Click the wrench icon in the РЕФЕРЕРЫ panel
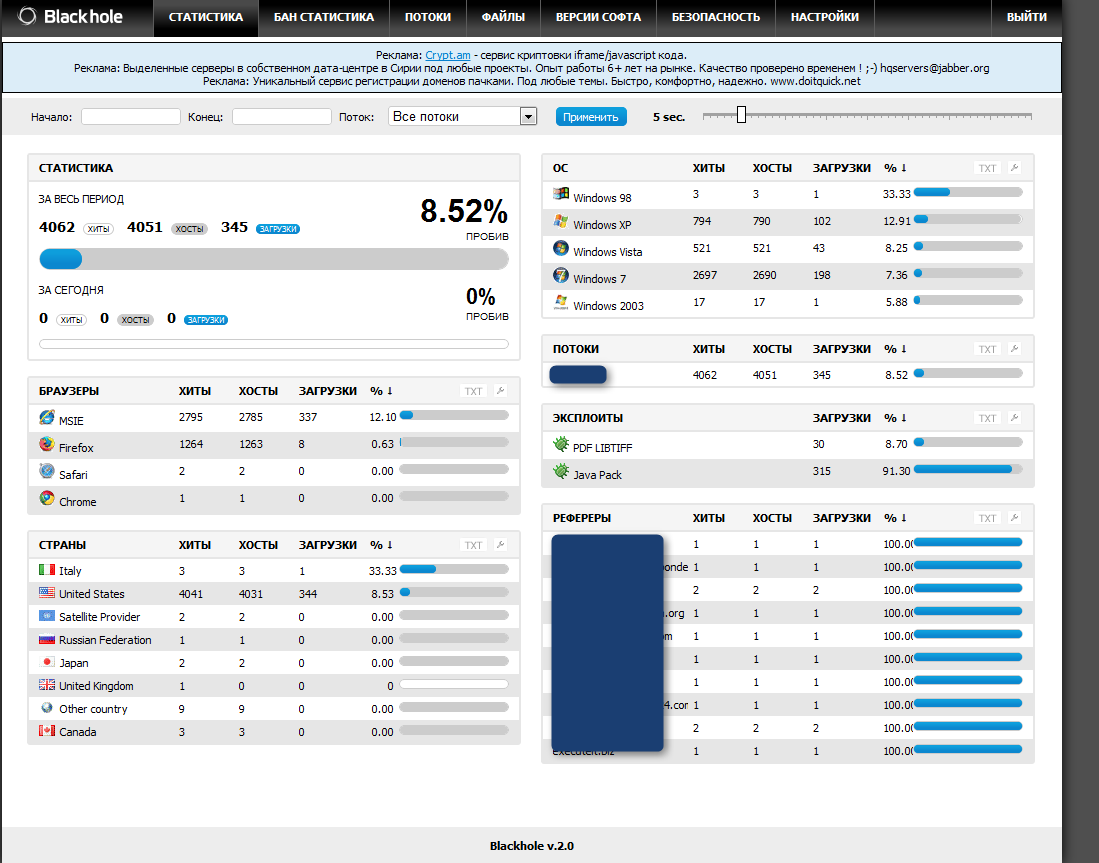Viewport: 1099px width, 863px height. [1014, 517]
